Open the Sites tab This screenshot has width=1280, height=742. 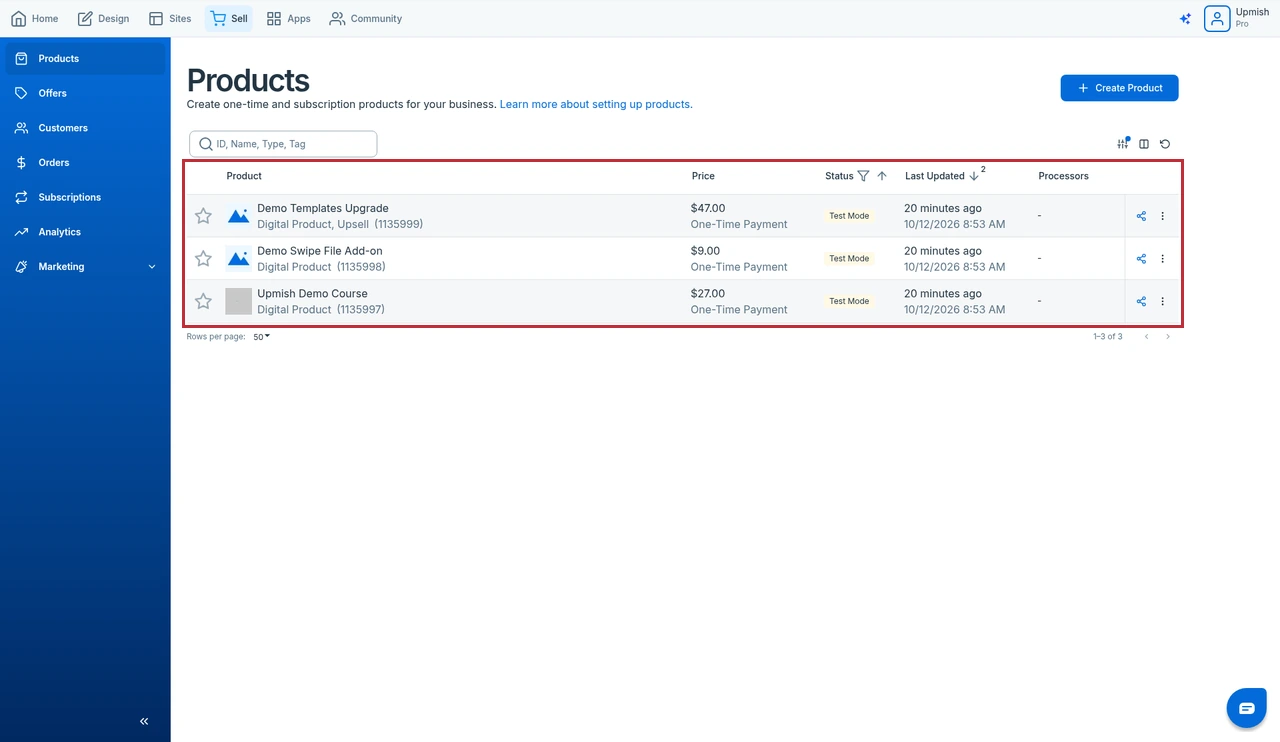pos(169,18)
